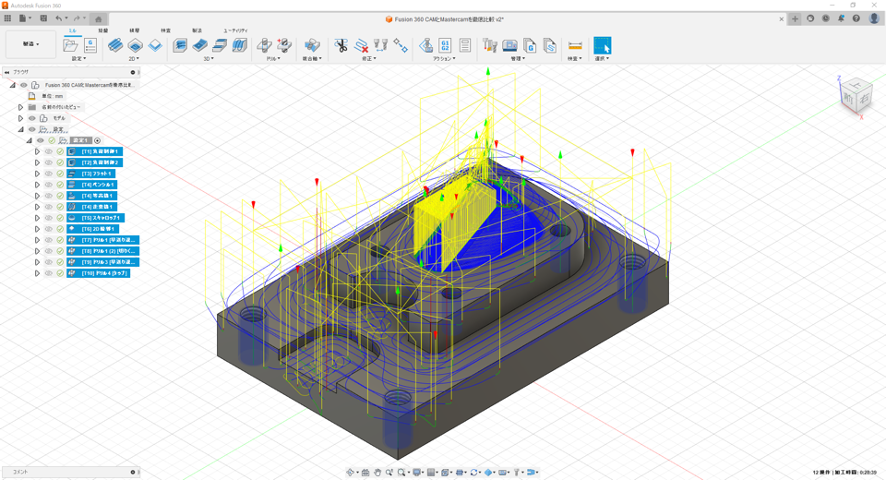Click the job status clock icon
887x481 pixels.
tap(826, 19)
